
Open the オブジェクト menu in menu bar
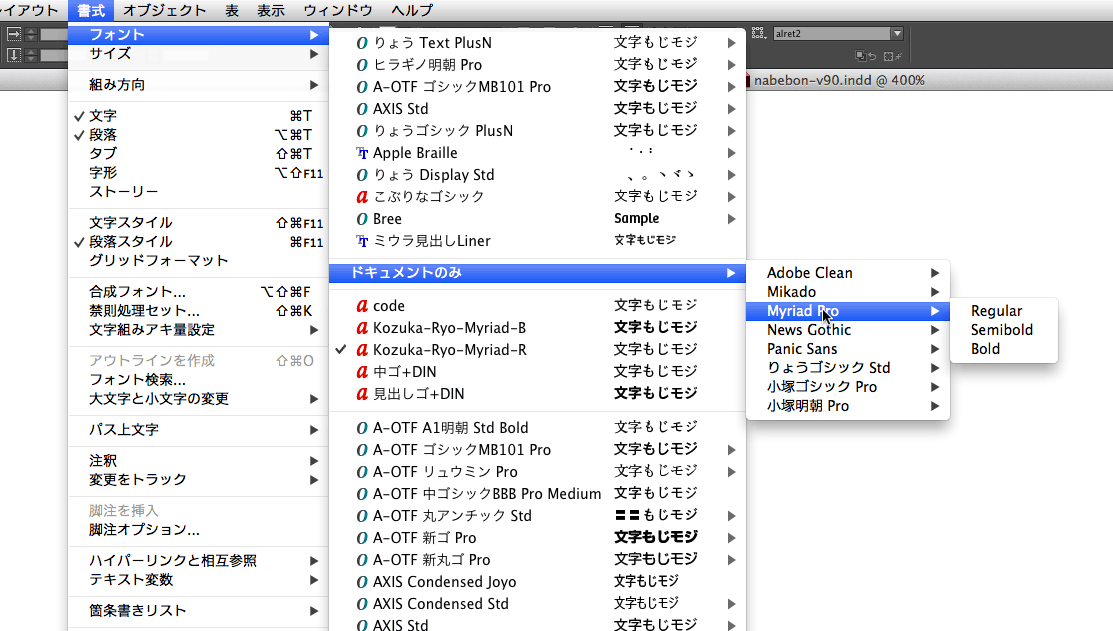pos(165,11)
